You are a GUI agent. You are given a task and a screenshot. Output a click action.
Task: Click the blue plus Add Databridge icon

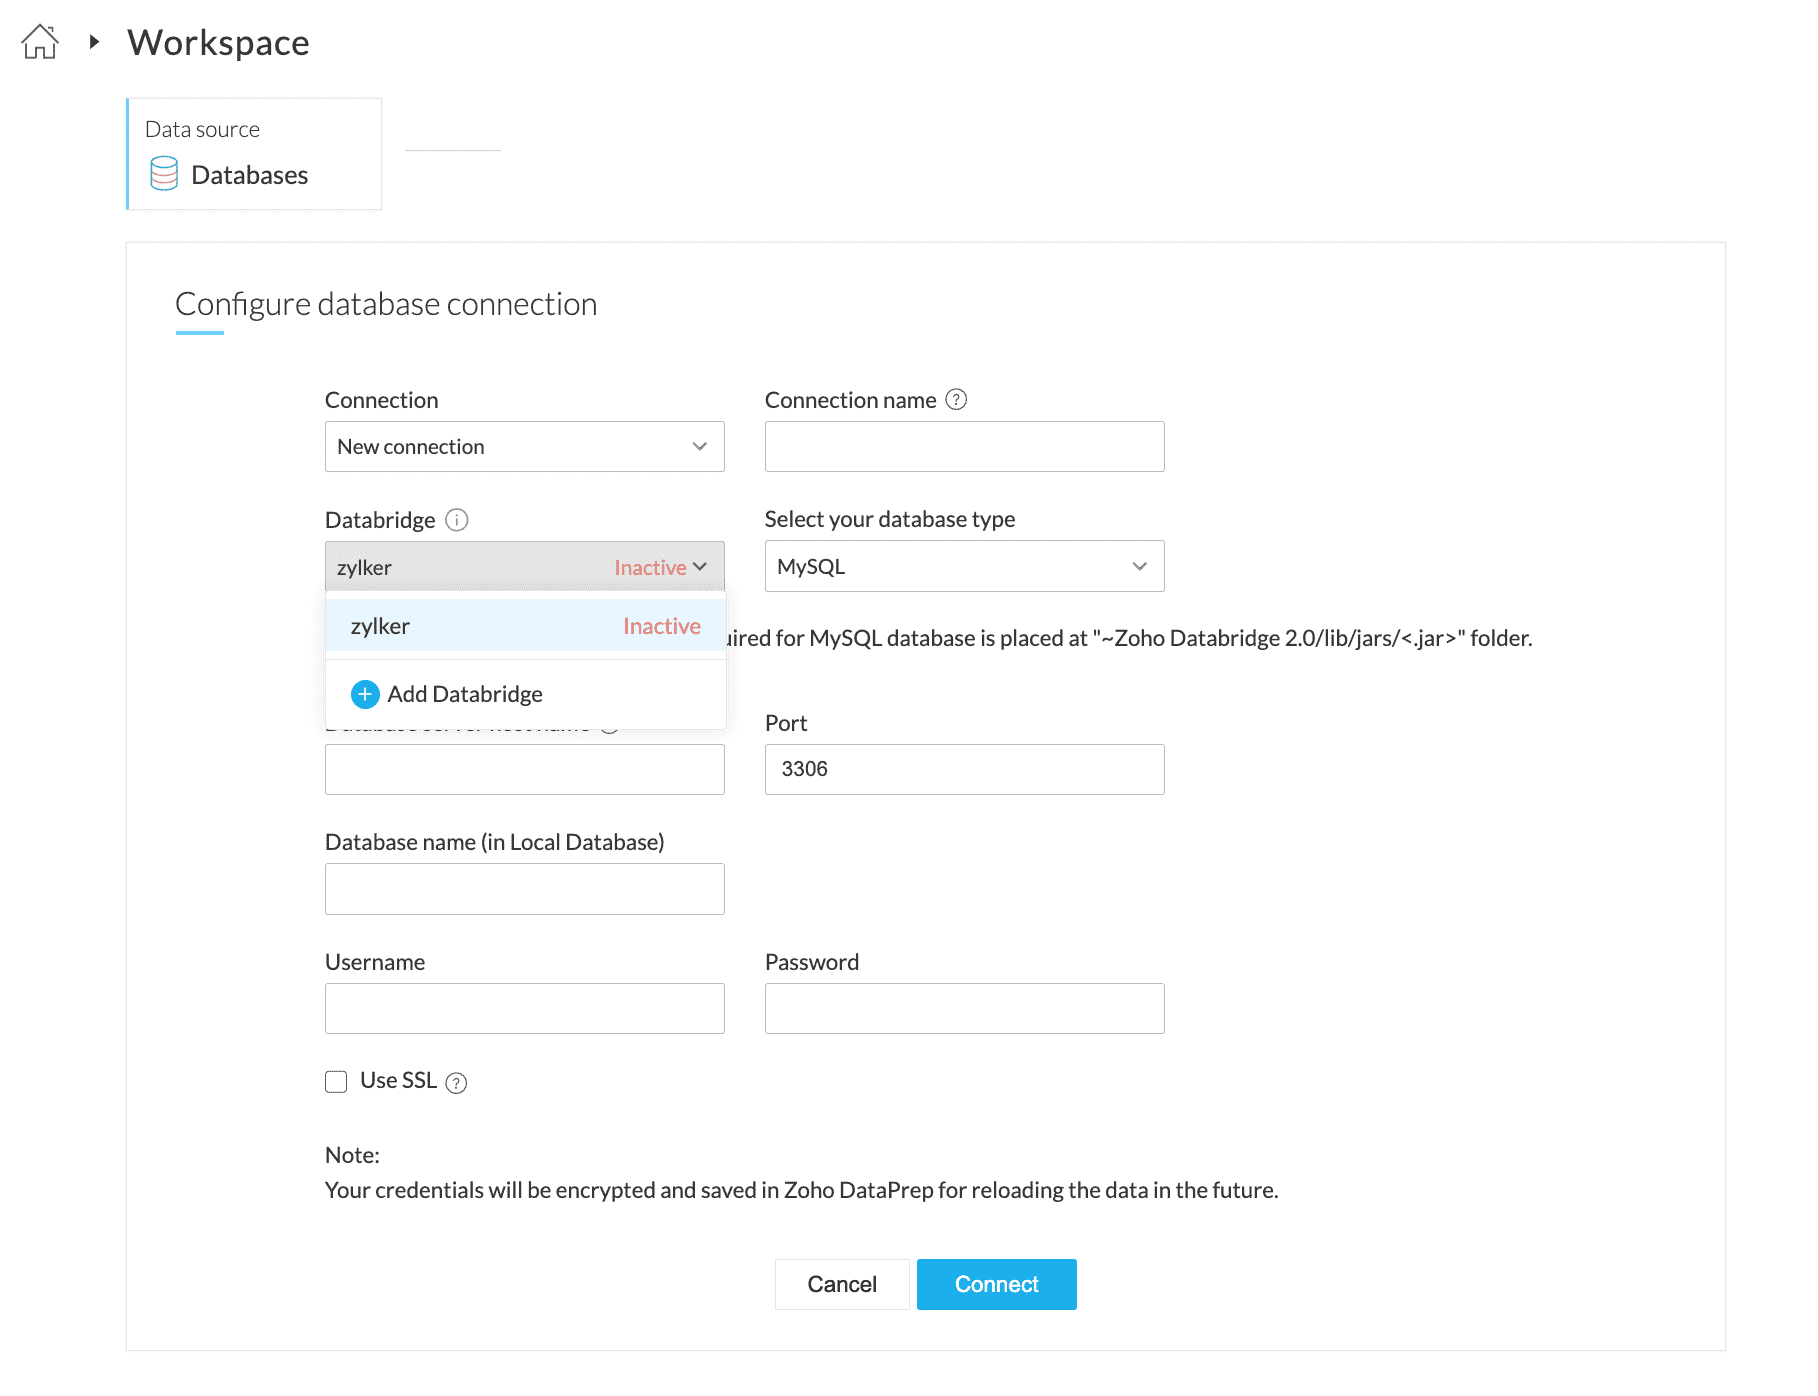pyautogui.click(x=365, y=694)
